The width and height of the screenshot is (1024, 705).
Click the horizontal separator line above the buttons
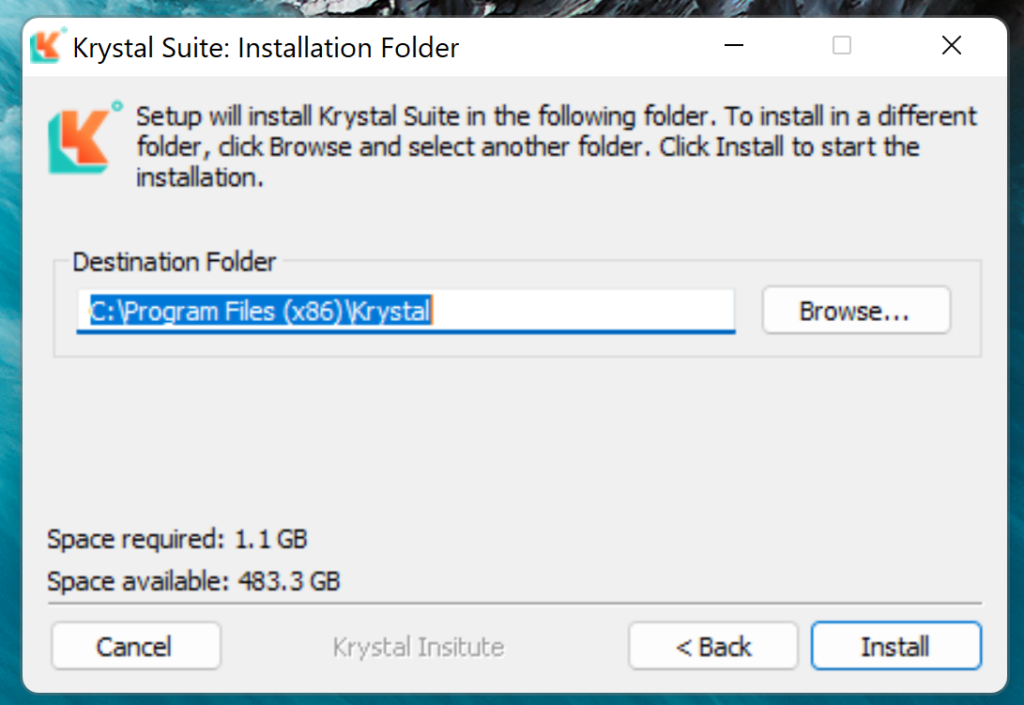515,604
